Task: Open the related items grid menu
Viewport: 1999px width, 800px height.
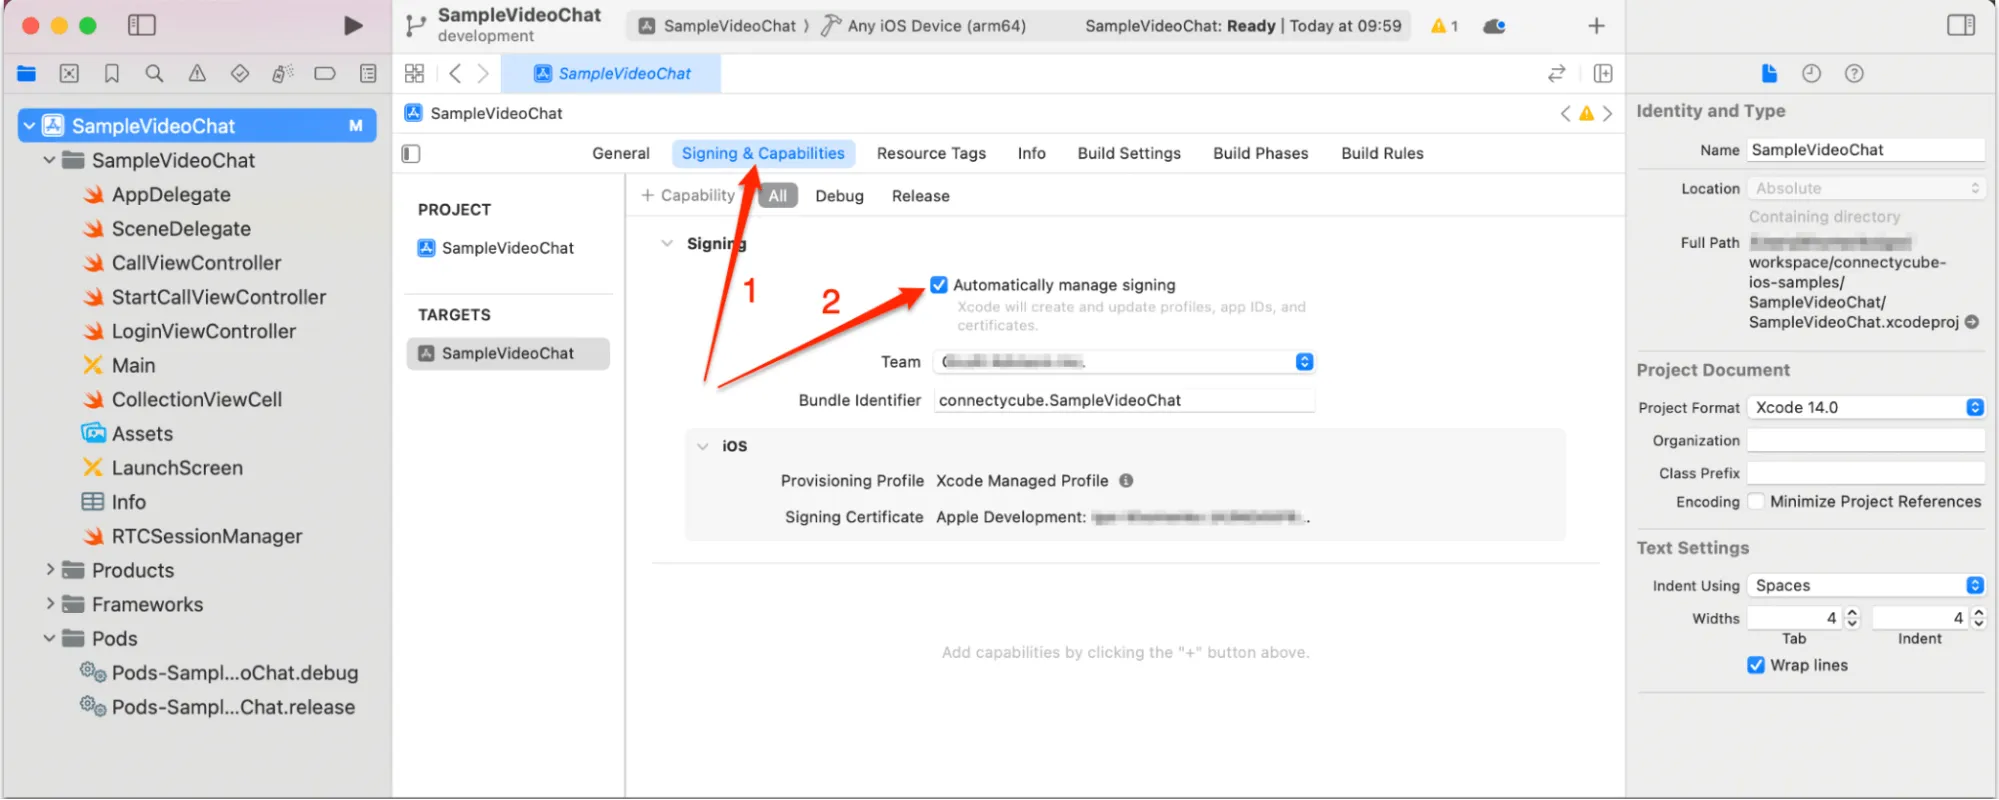Action: [x=414, y=73]
